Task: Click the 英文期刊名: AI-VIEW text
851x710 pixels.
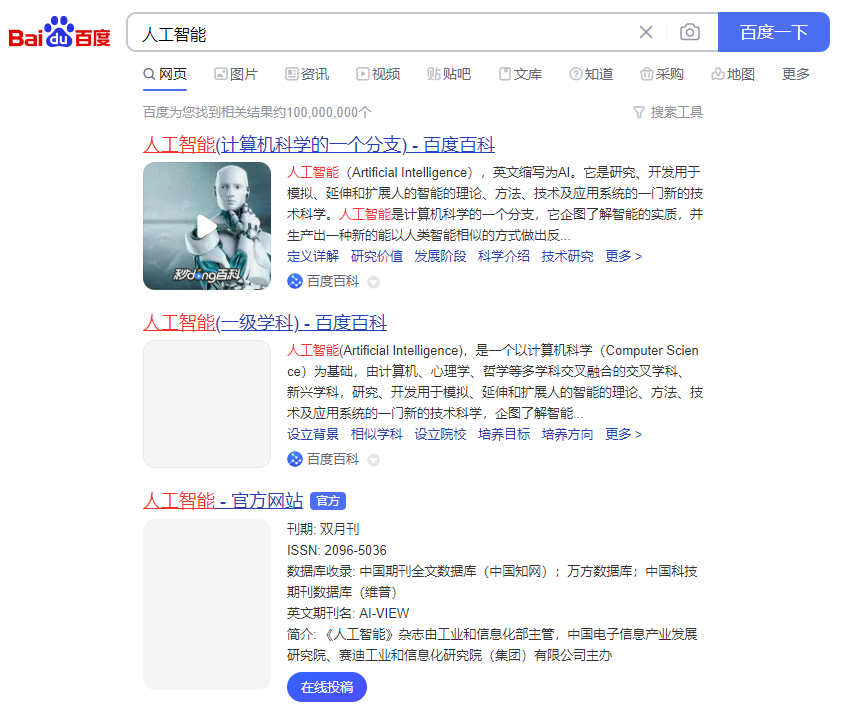Action: pos(348,613)
